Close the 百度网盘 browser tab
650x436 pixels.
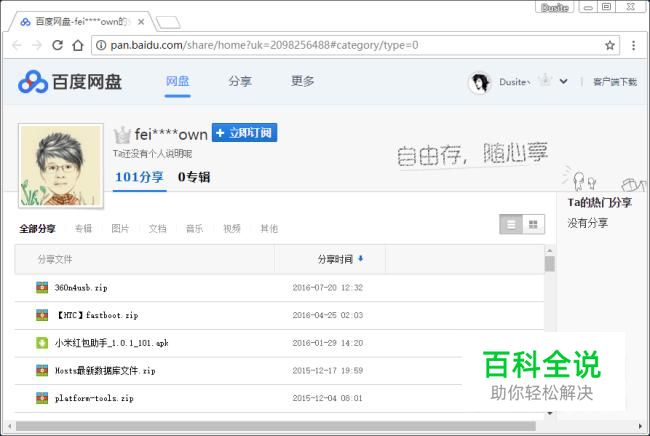click(141, 22)
